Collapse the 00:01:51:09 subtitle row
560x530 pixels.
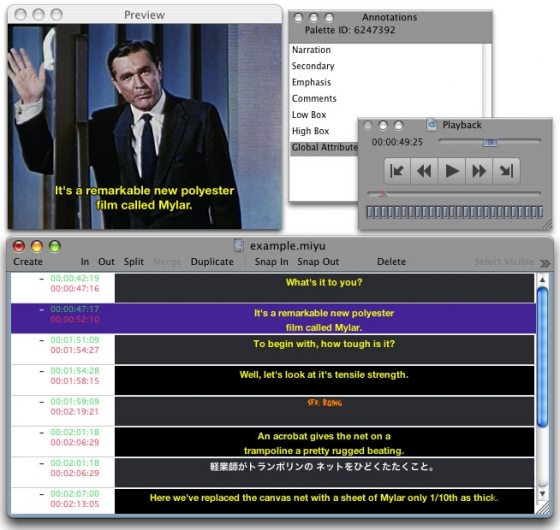click(42, 340)
